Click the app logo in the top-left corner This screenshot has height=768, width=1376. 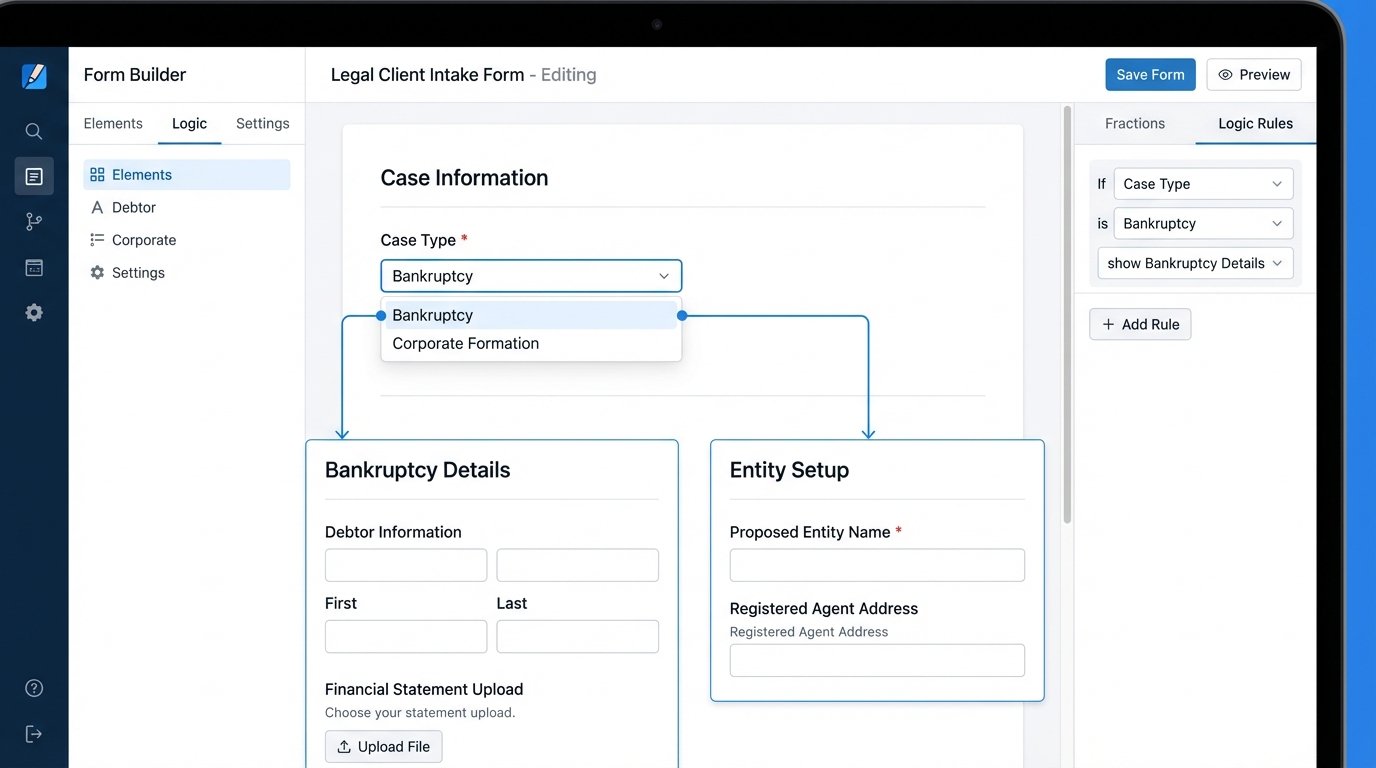pyautogui.click(x=34, y=74)
